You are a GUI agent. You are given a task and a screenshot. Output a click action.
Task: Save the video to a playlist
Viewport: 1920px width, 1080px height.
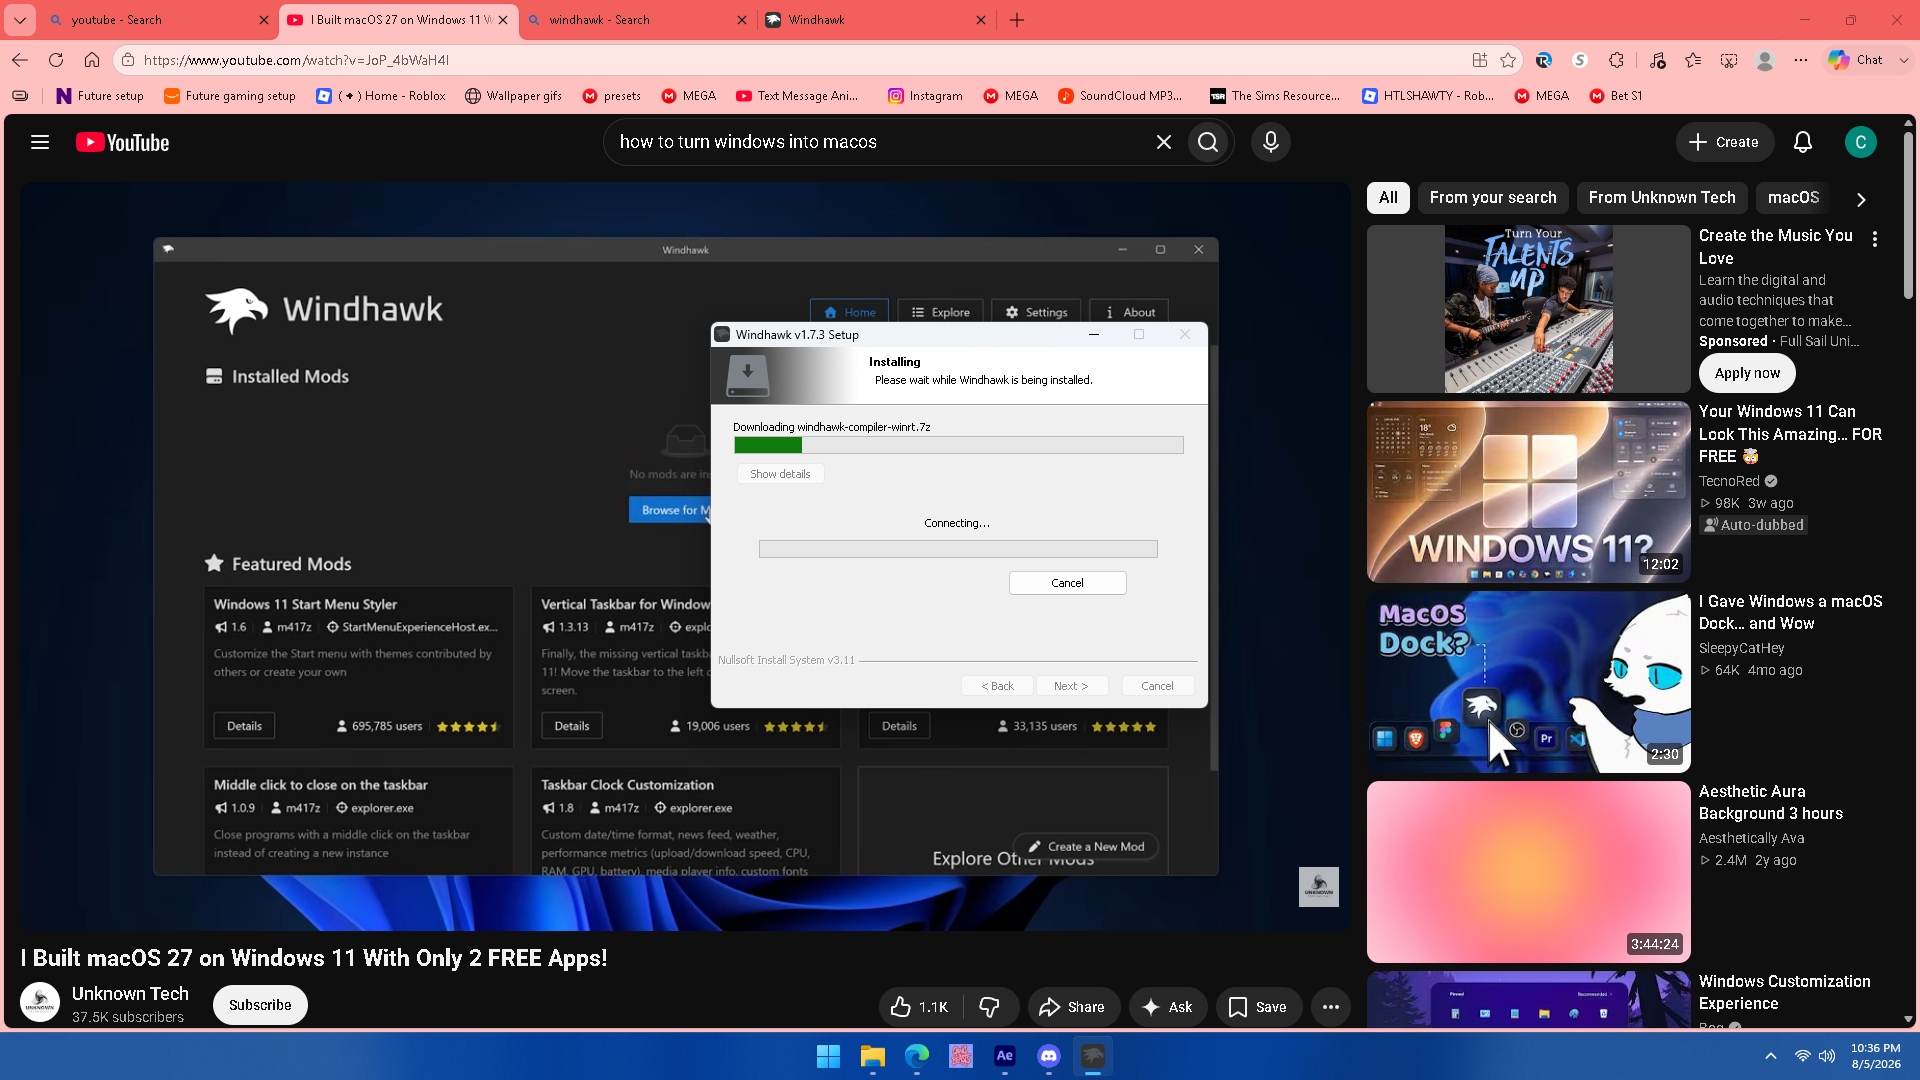[1258, 1007]
